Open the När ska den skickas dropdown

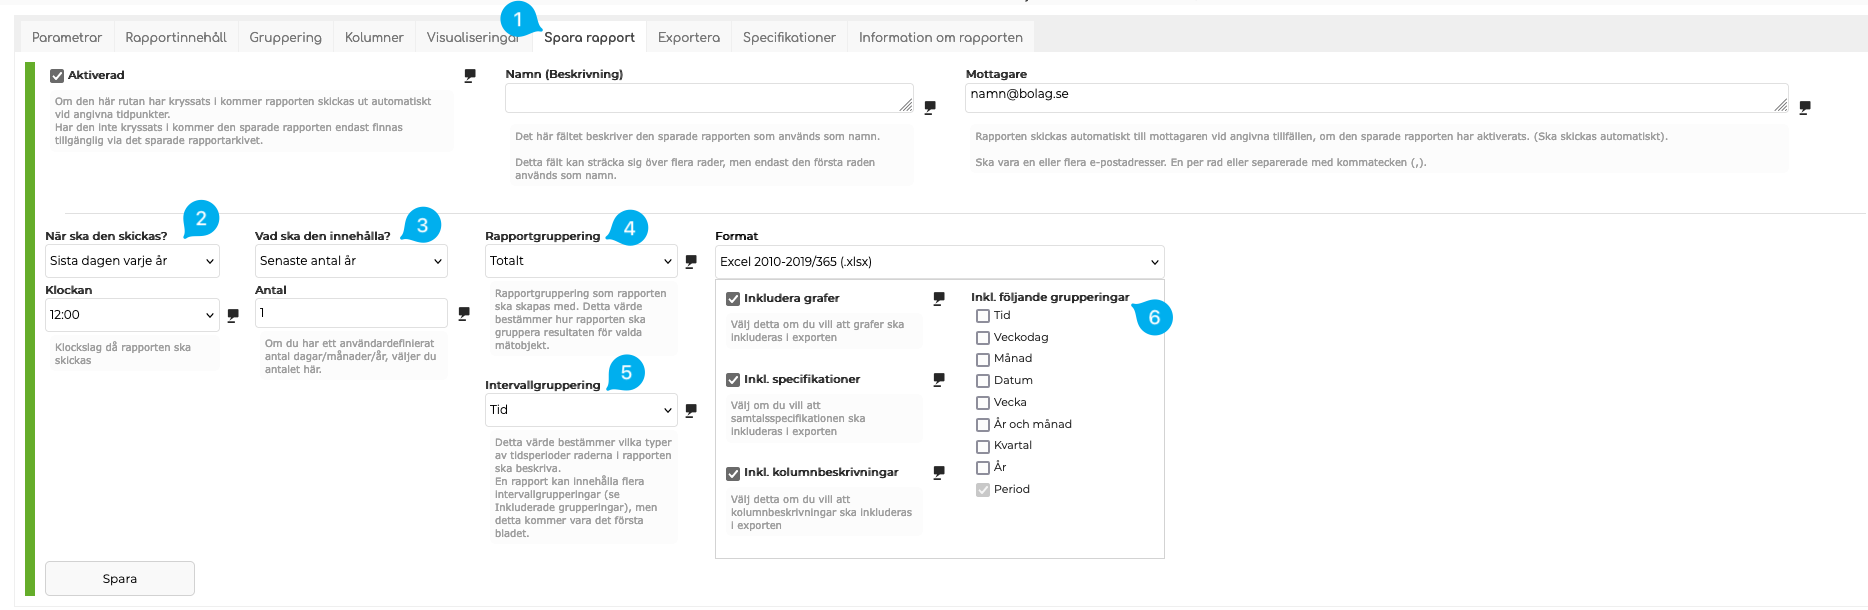click(x=132, y=261)
